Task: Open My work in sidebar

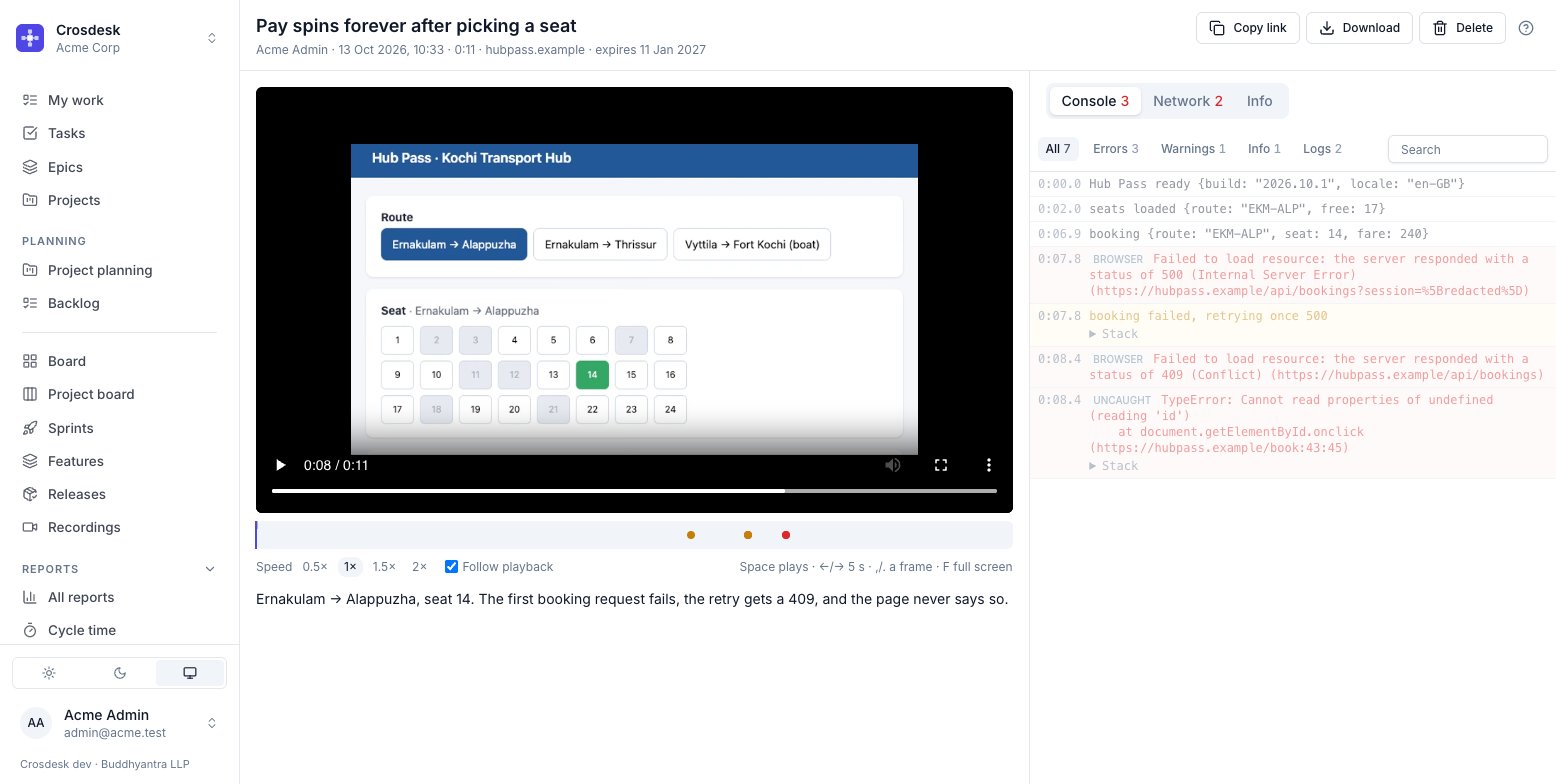Action: click(120, 100)
